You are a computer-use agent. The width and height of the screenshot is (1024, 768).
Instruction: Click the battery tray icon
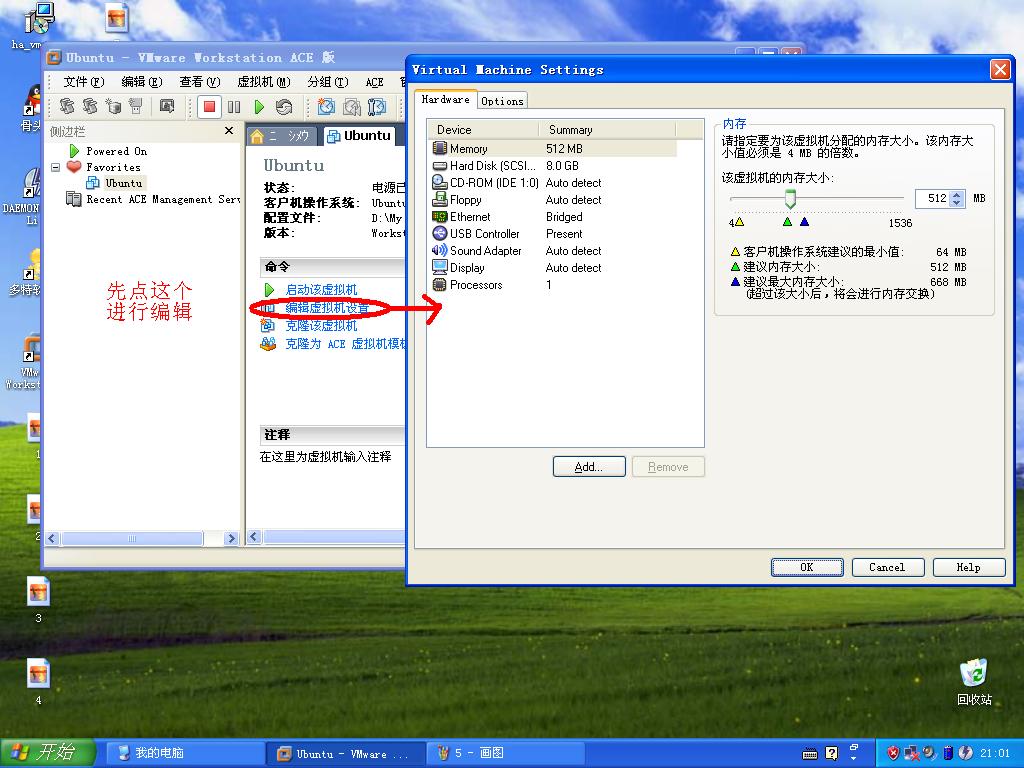pos(949,753)
